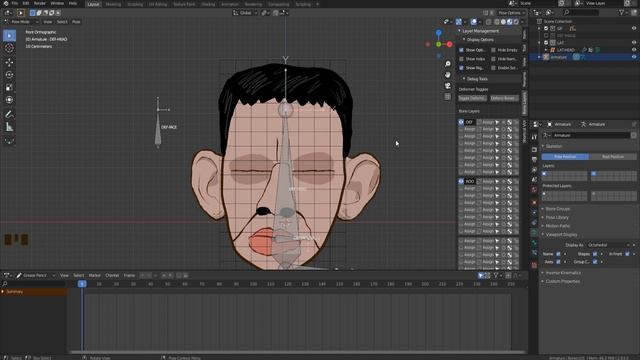The image size is (640, 360).
Task: Select the Select Box tool
Action: pos(9,36)
